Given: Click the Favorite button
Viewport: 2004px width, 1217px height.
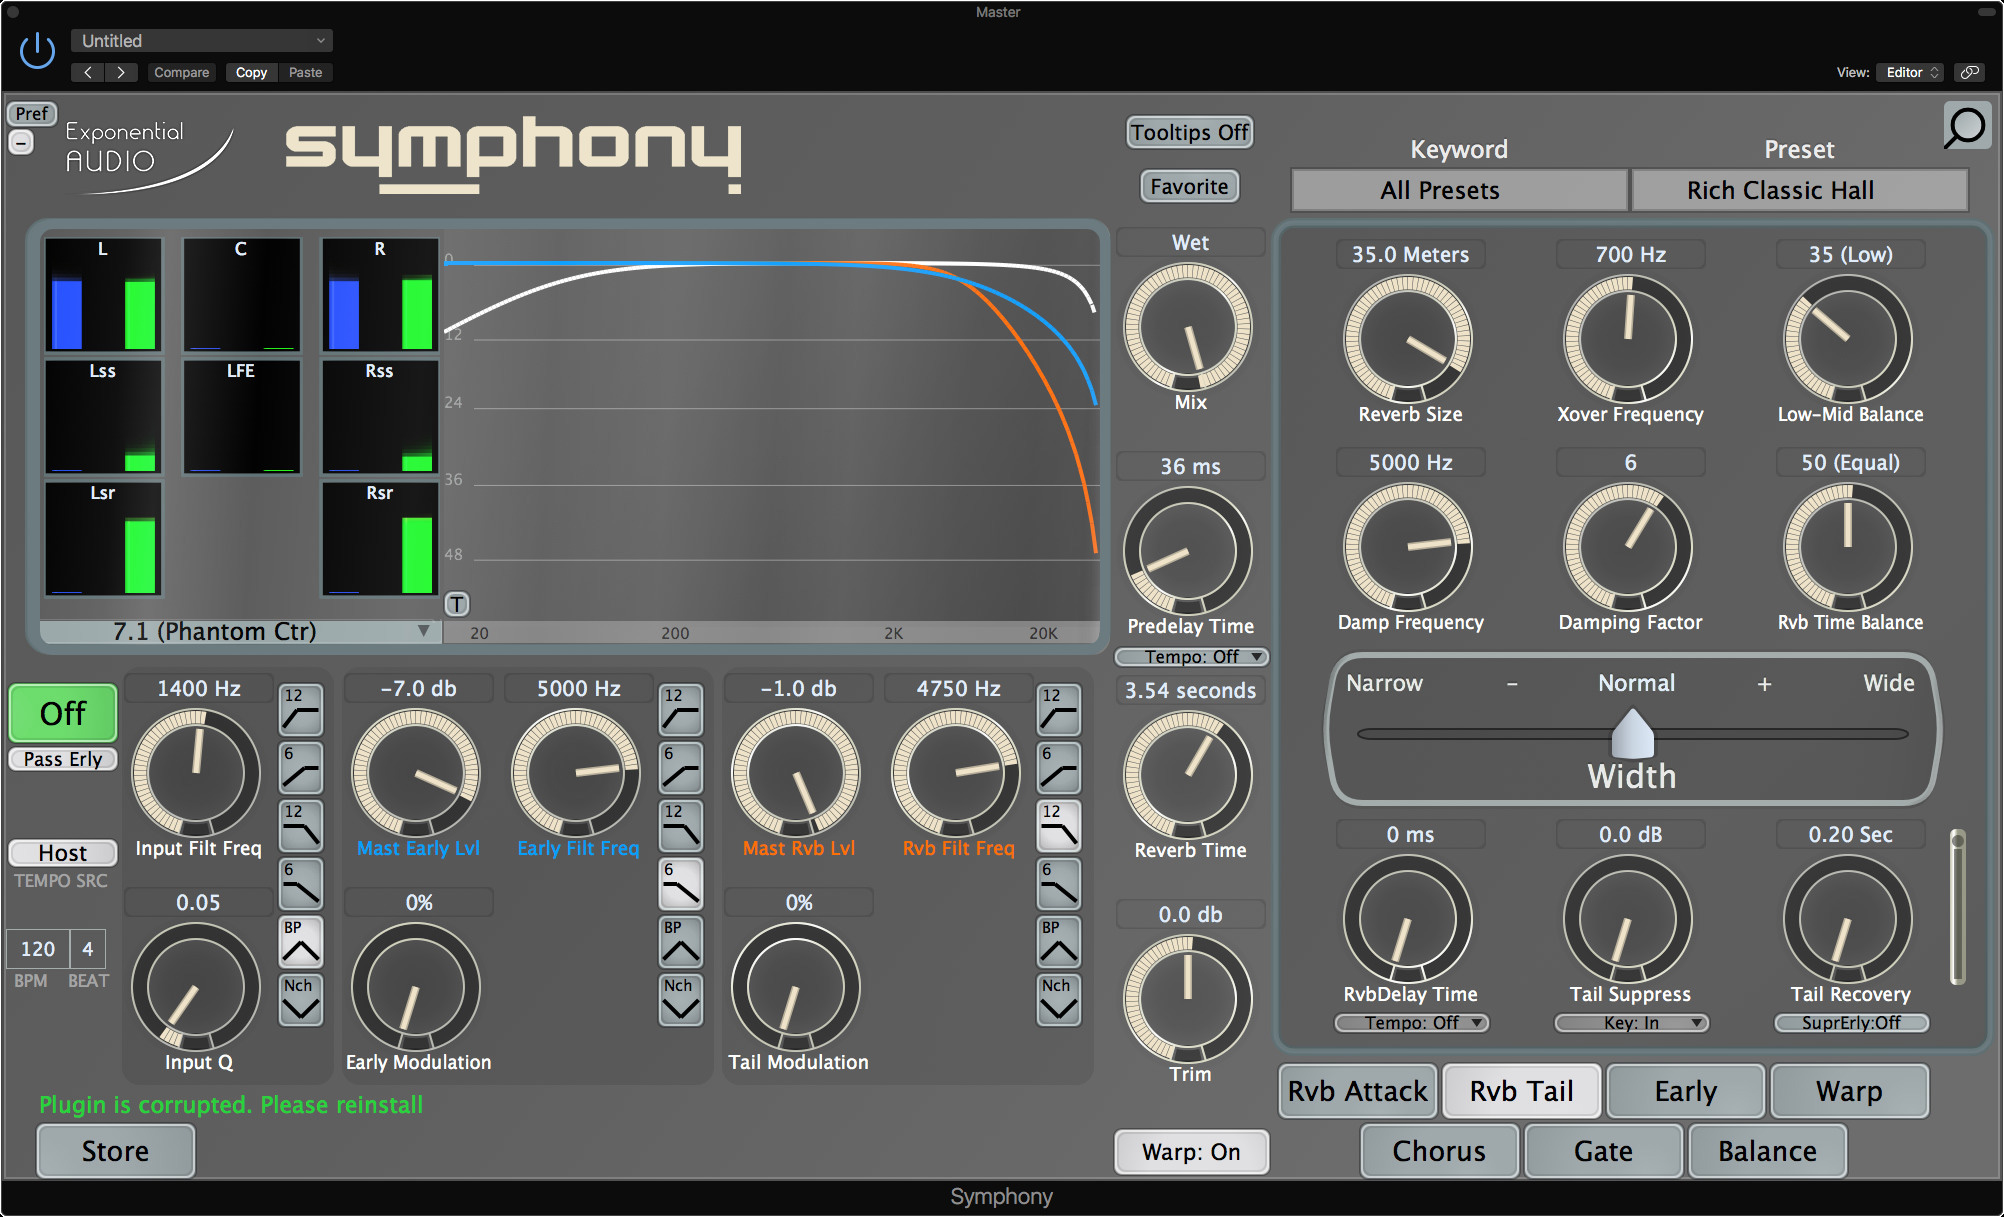Looking at the screenshot, I should 1189,186.
